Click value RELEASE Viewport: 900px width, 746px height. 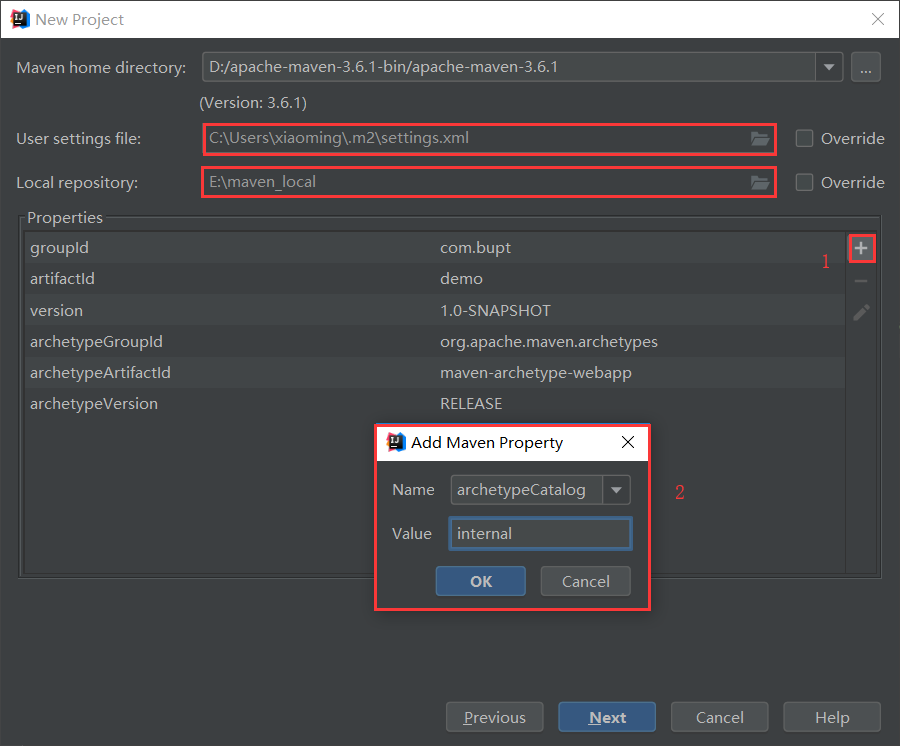[471, 404]
